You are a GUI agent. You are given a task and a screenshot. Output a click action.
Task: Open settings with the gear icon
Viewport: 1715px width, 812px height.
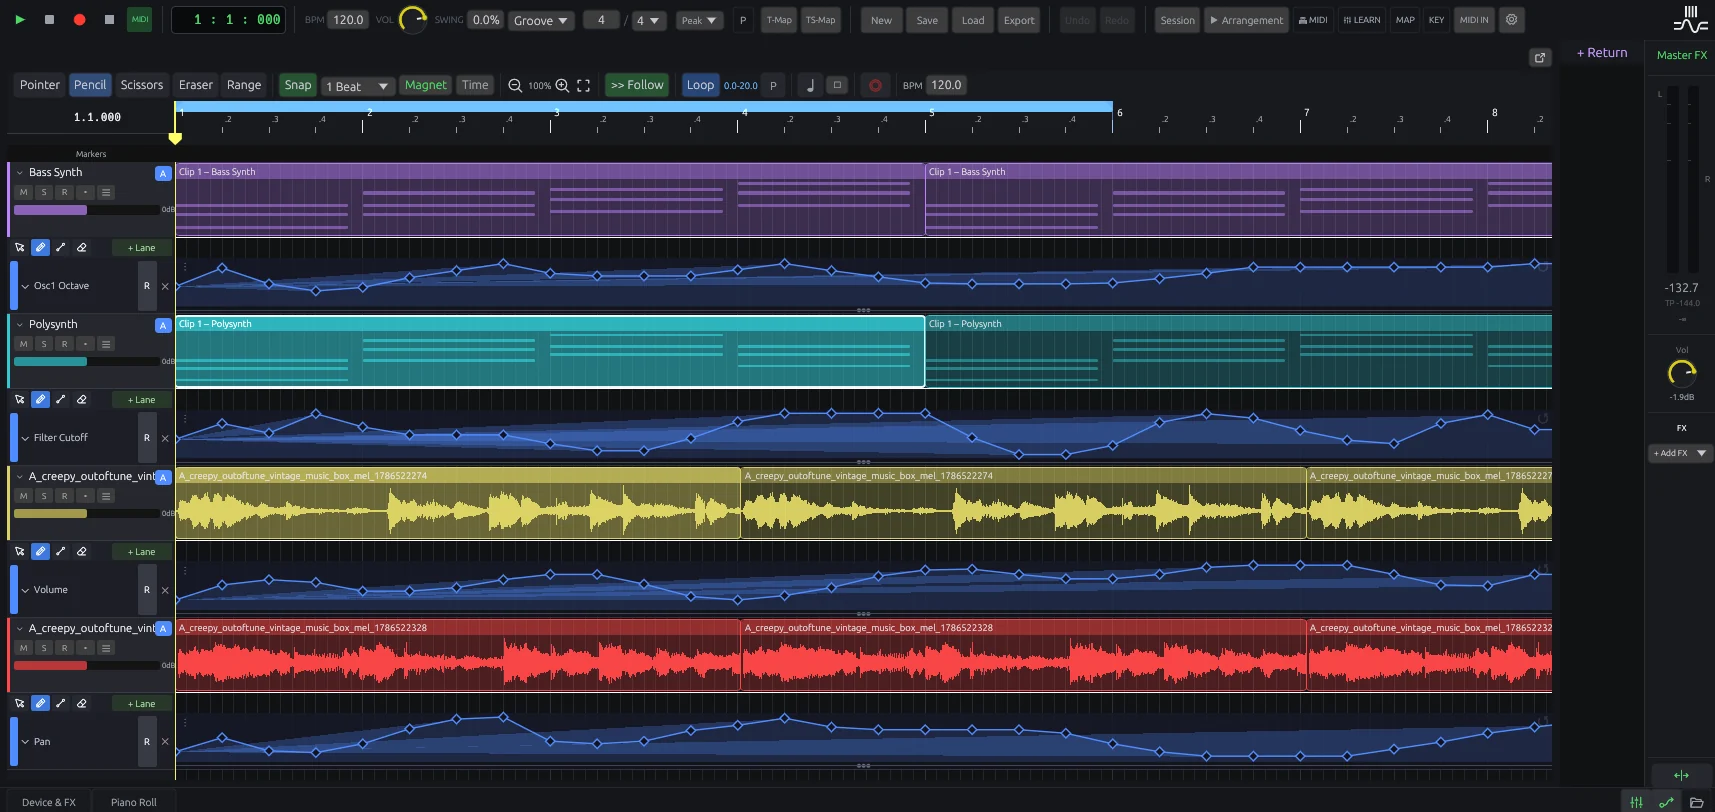click(1511, 19)
